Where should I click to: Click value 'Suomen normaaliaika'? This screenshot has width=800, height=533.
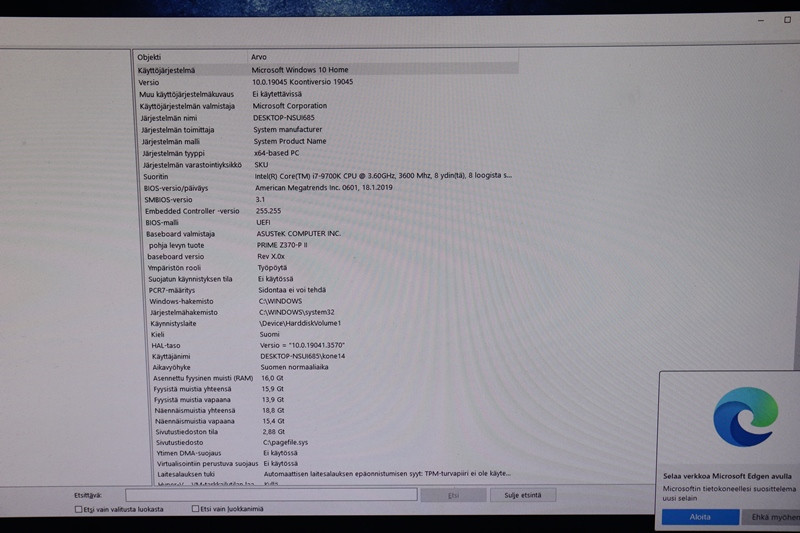coord(294,367)
